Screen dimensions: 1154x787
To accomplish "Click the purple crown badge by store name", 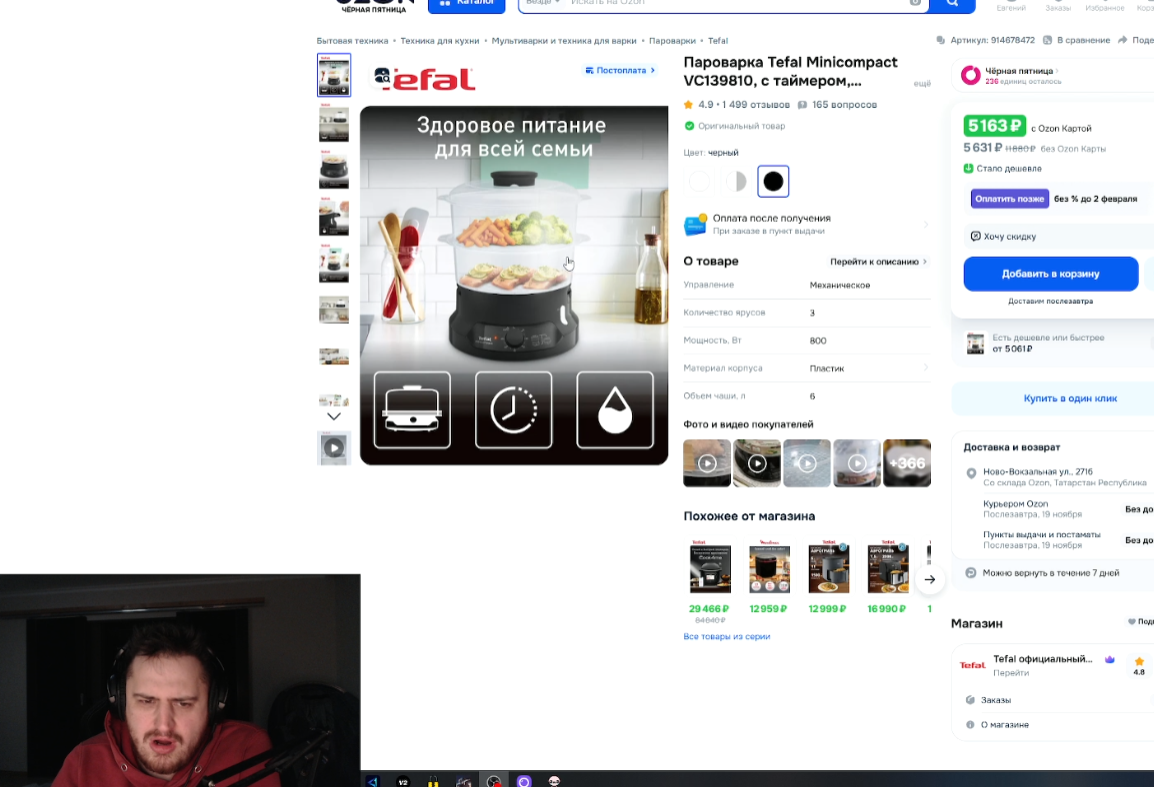I will point(1110,660).
